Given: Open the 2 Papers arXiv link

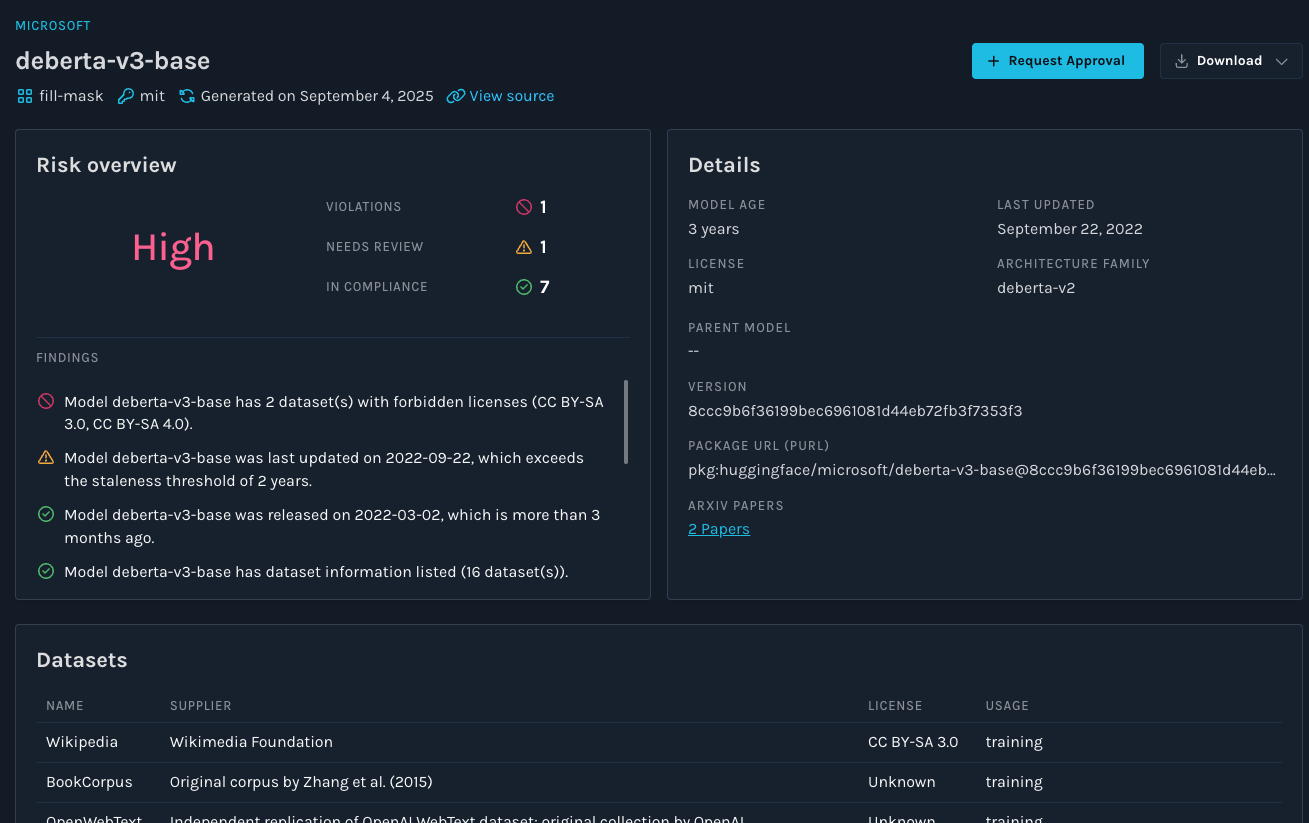Looking at the screenshot, I should pyautogui.click(x=719, y=529).
